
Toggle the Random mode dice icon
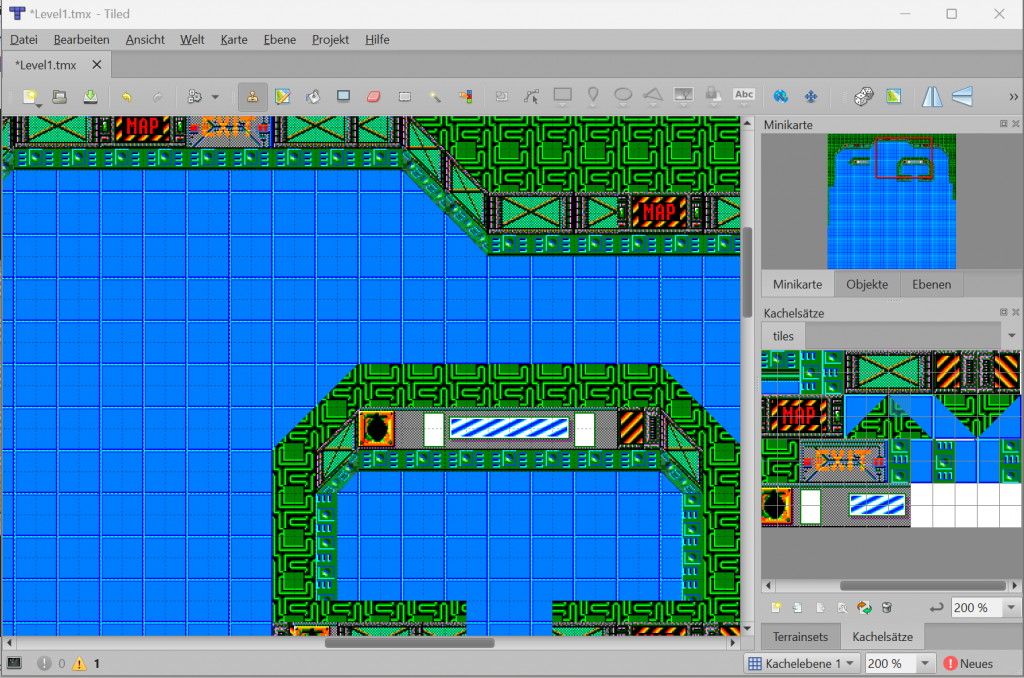tap(864, 96)
